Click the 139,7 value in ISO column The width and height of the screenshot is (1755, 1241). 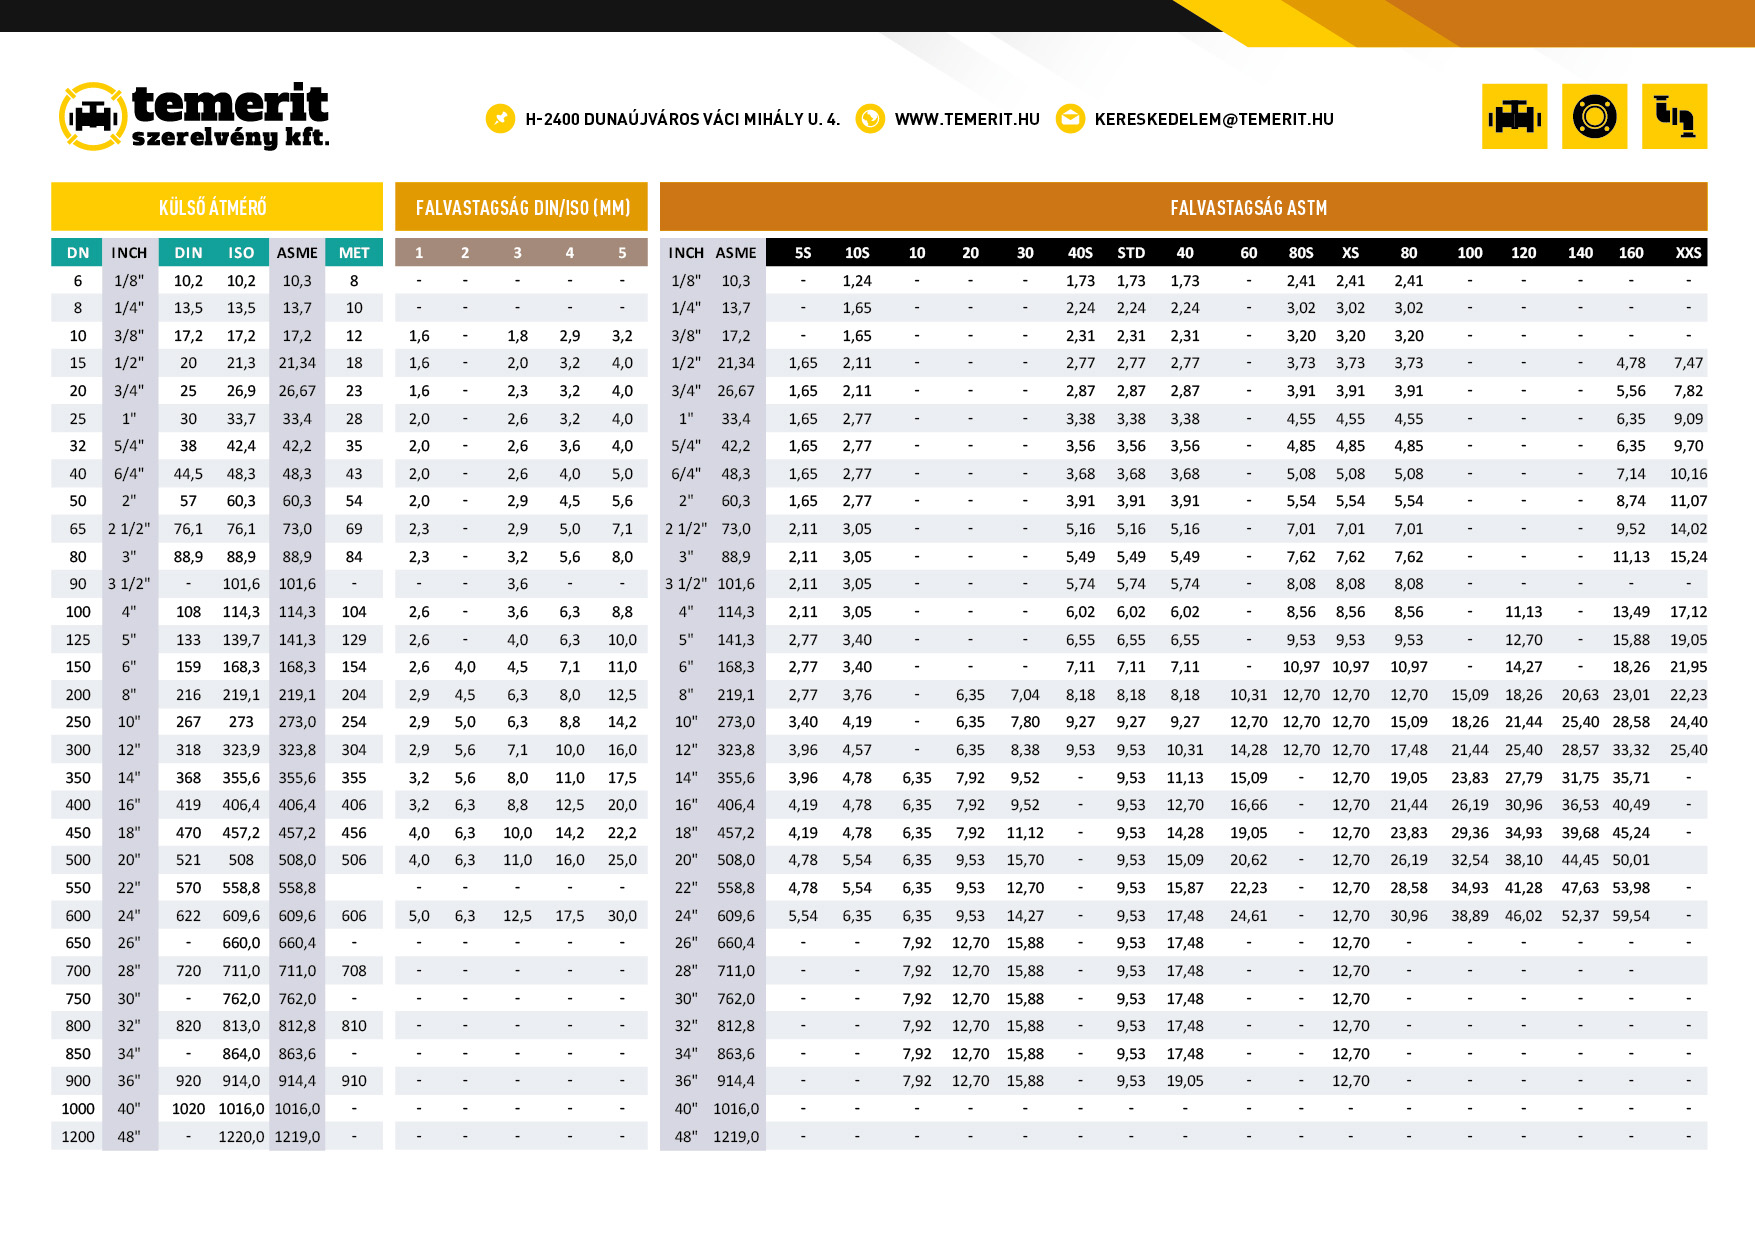pos(241,640)
